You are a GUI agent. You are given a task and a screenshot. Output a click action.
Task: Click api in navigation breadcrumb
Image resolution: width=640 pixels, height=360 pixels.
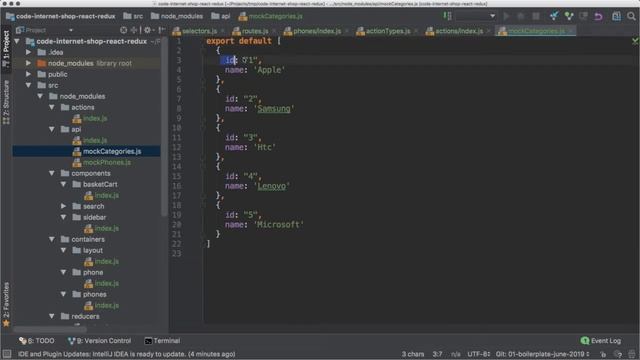point(221,16)
